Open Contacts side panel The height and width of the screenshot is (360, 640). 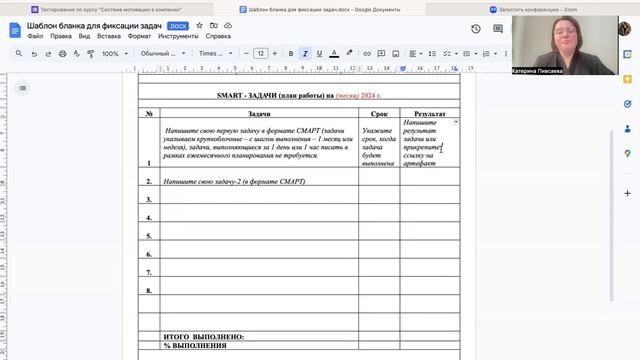pyautogui.click(x=627, y=129)
